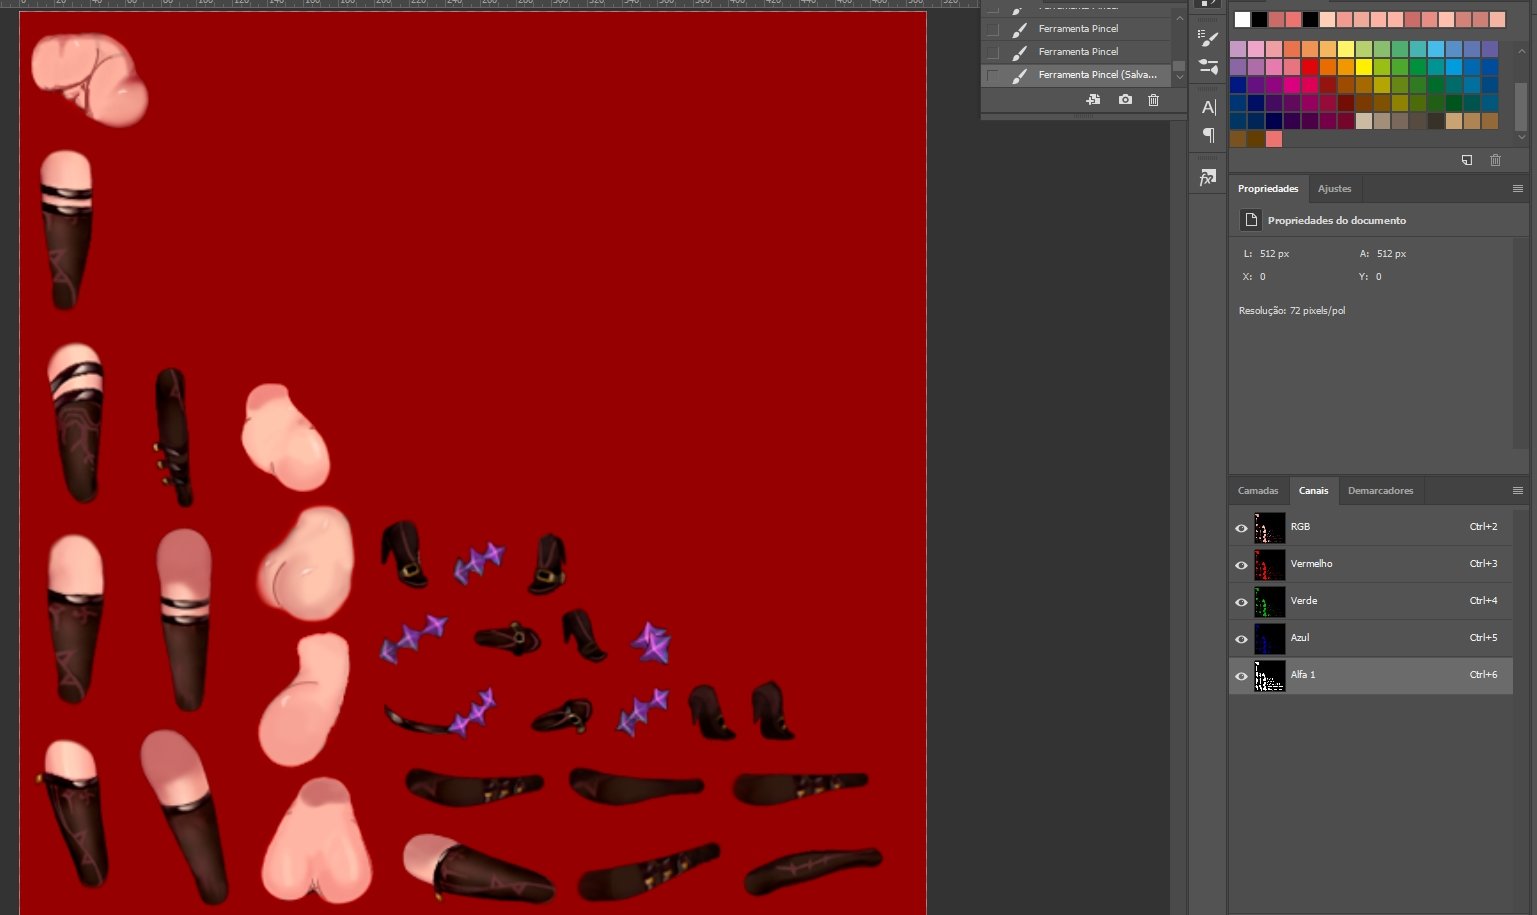Viewport: 1537px width, 915px height.
Task: Create a new swatch in Swatches panel
Action: click(x=1467, y=160)
